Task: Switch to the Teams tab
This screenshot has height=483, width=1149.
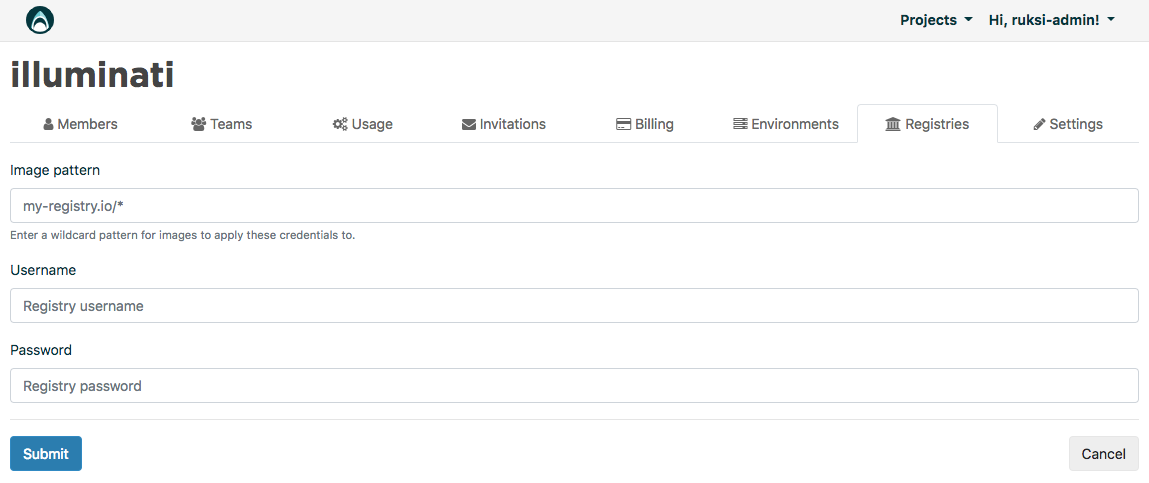Action: click(x=221, y=124)
